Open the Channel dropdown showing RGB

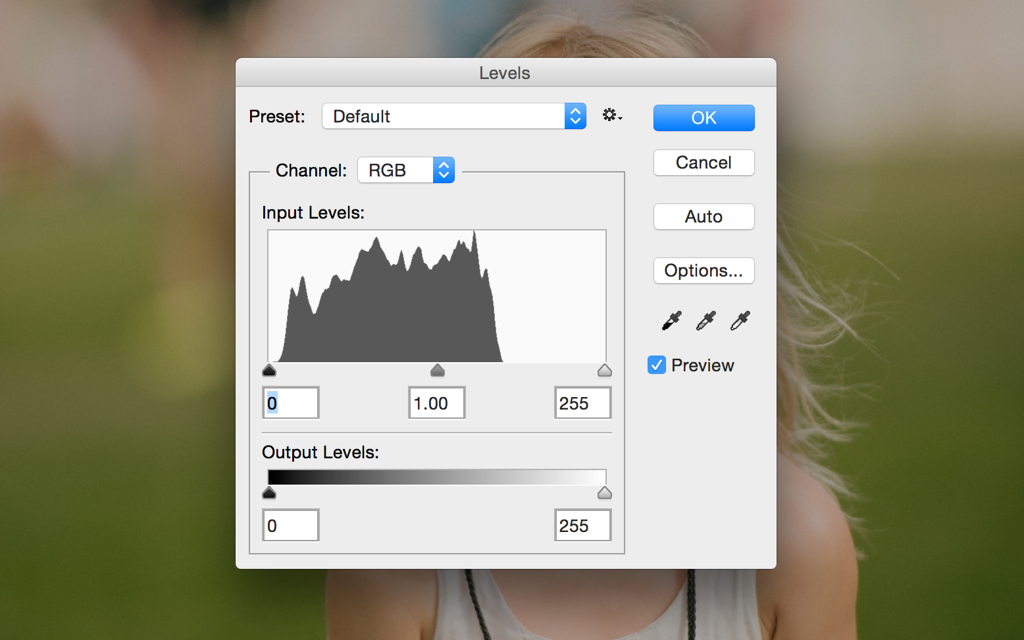click(406, 170)
